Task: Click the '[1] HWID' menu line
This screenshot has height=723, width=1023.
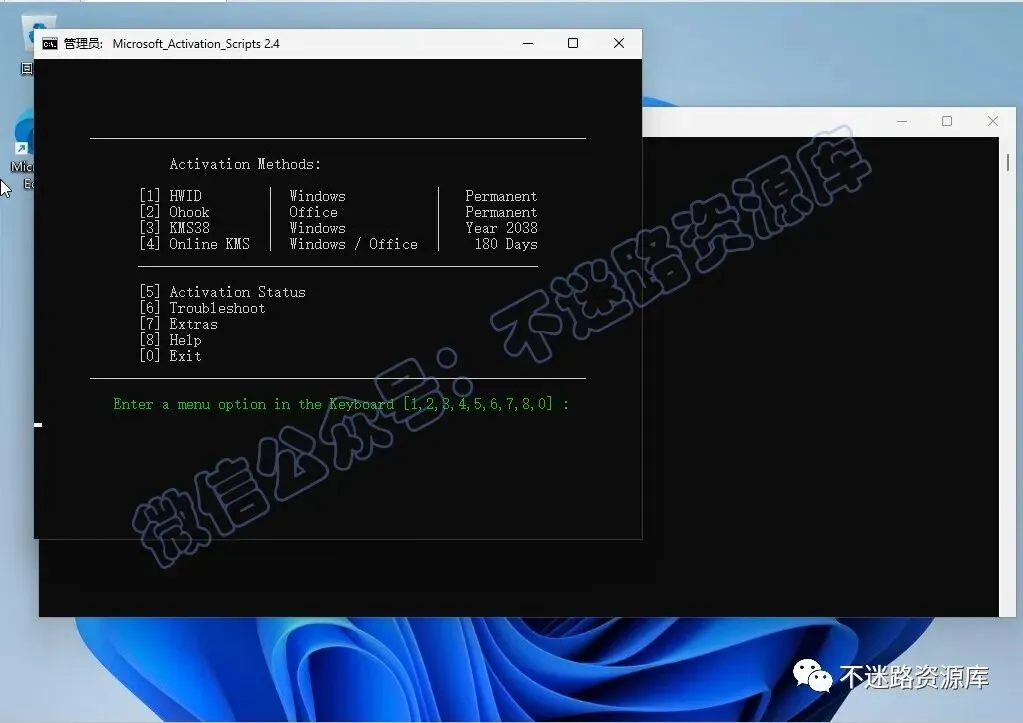Action: [170, 196]
